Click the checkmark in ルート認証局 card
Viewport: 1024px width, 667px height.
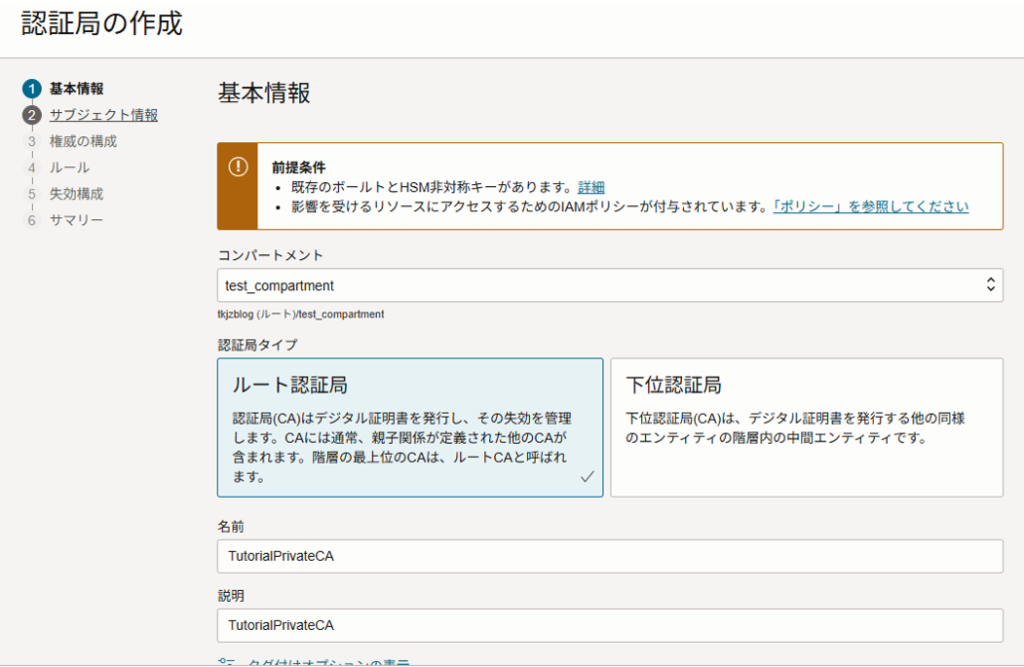point(587,477)
